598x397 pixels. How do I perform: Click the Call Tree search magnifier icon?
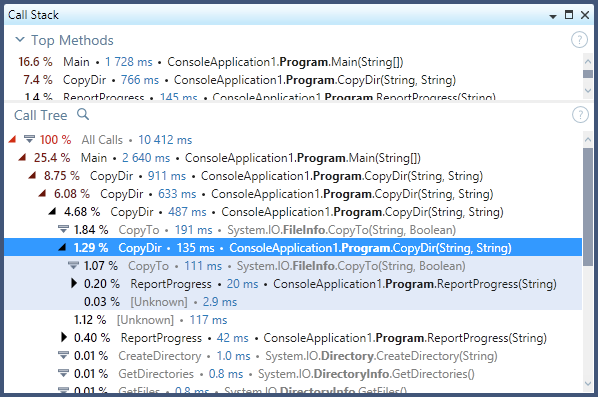(83, 114)
